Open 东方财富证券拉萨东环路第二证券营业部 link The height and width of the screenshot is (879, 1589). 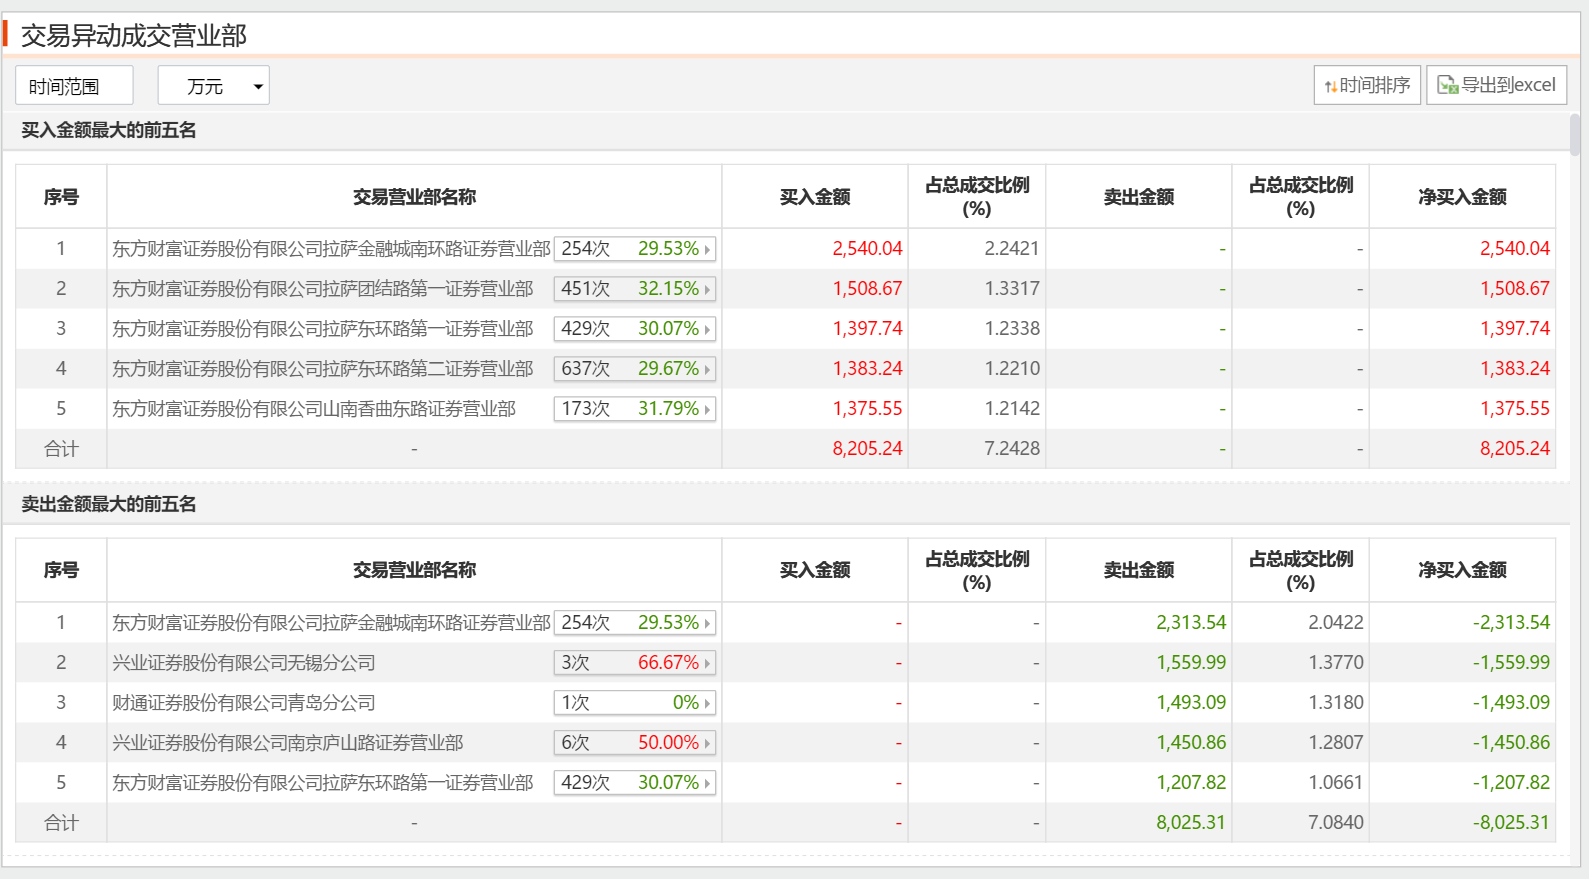click(323, 369)
